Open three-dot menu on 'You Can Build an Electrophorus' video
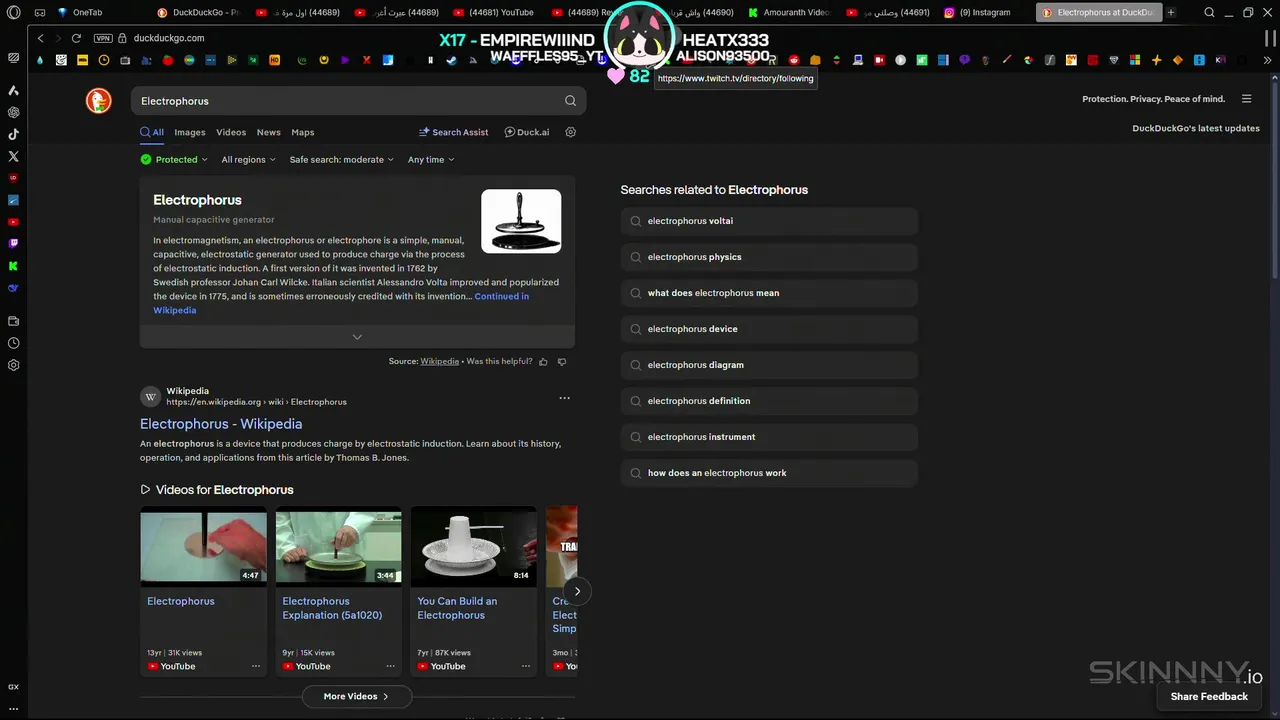 click(x=526, y=666)
